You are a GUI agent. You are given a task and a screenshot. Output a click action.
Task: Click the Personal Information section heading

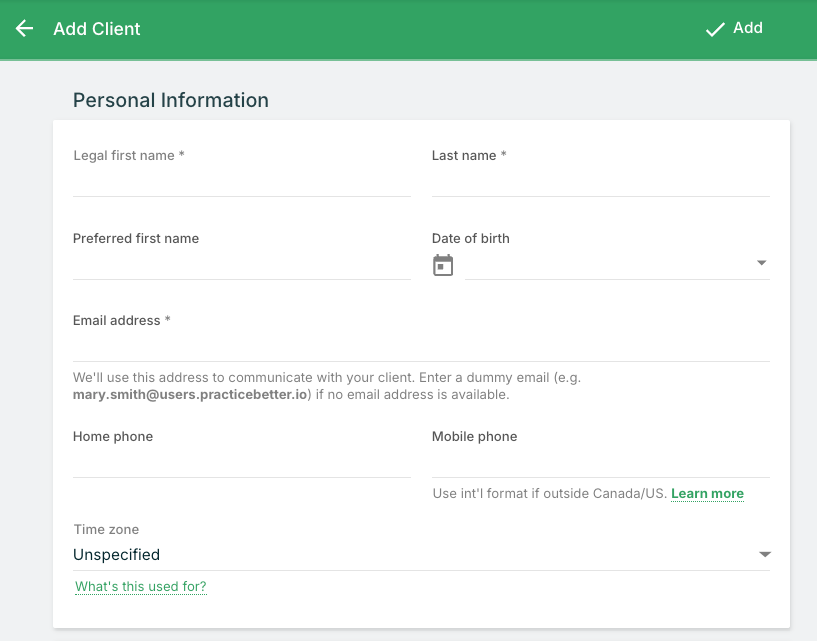pyautogui.click(x=171, y=100)
